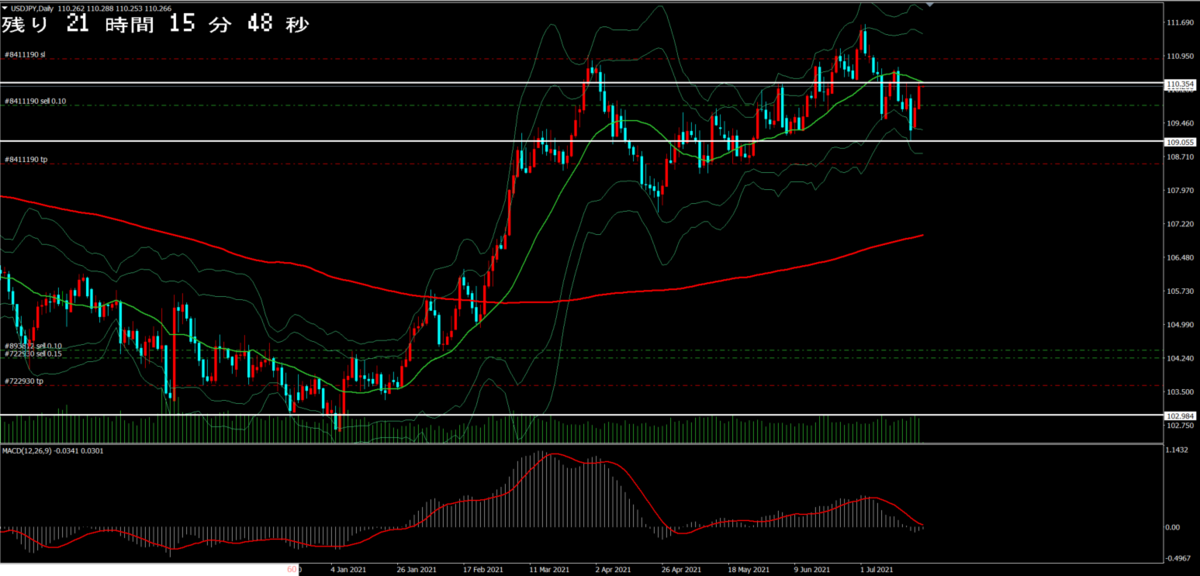Click the 107.220 value on the price scale

(x=1181, y=224)
